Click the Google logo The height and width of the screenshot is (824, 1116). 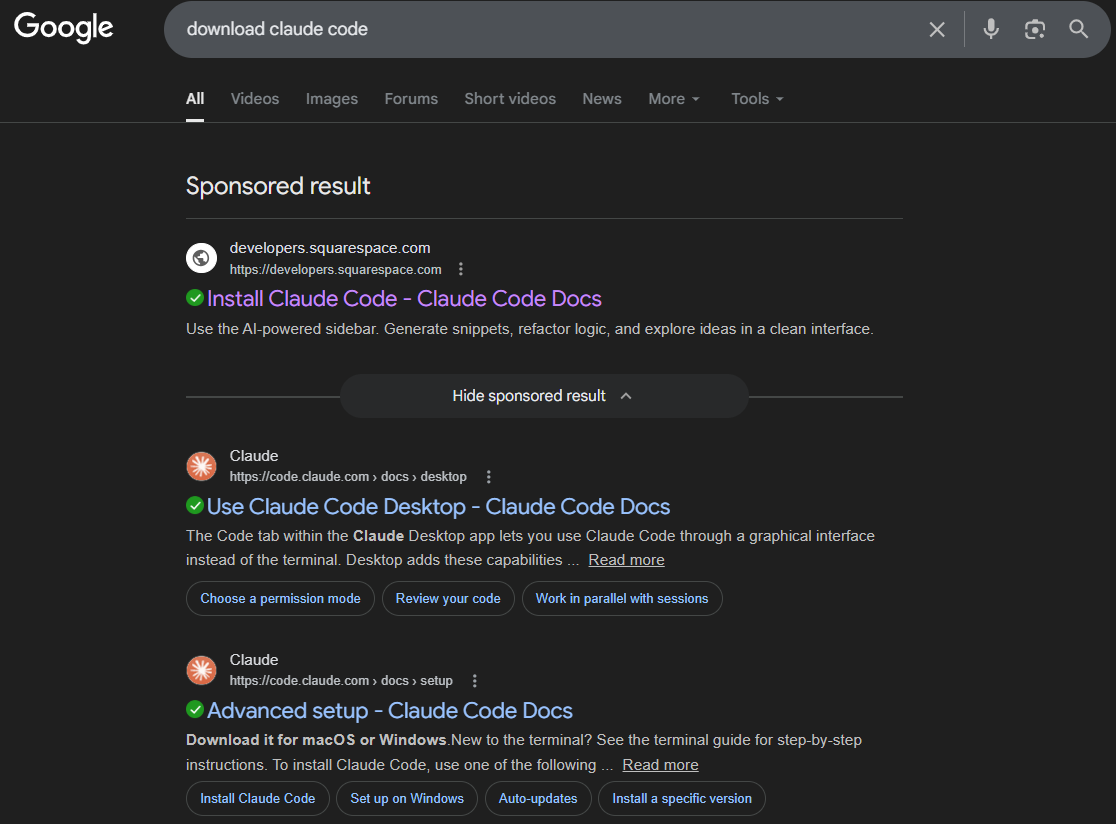[x=62, y=27]
